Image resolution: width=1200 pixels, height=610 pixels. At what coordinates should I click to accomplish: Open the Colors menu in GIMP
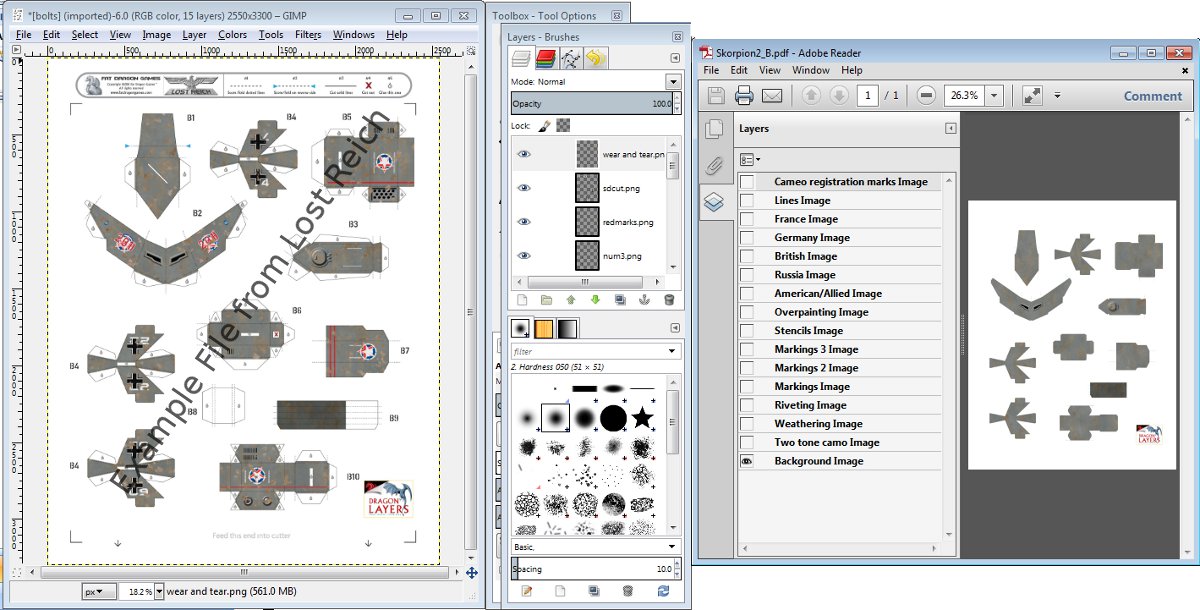tap(232, 35)
